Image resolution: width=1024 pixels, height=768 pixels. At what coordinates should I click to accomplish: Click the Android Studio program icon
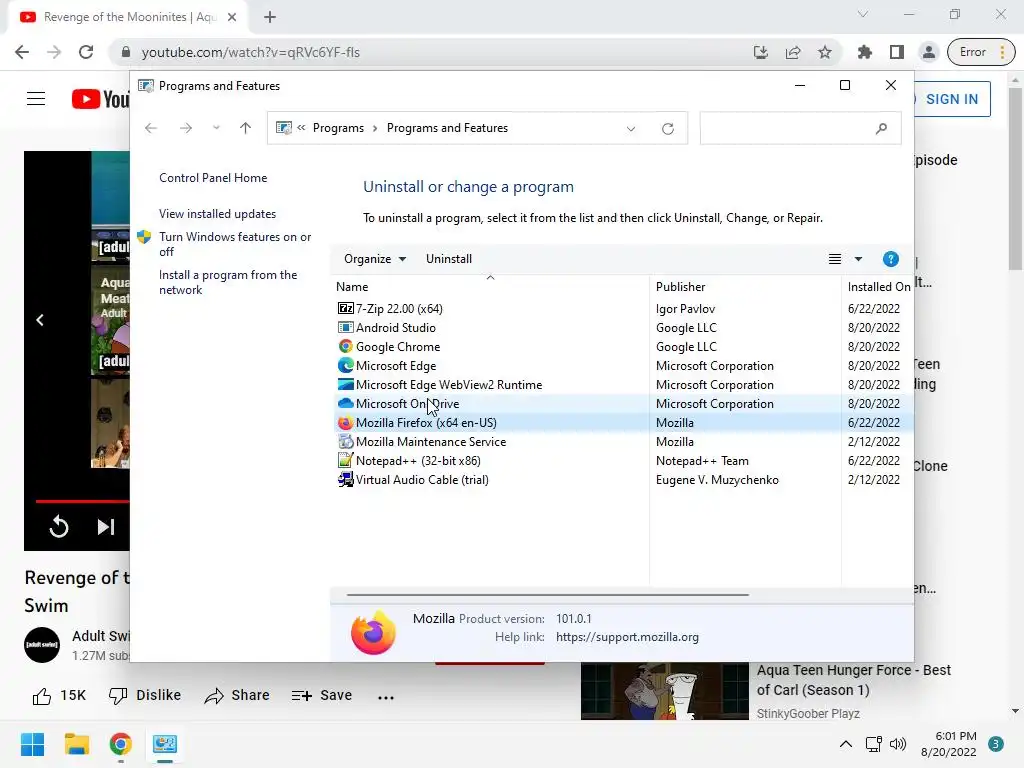pyautogui.click(x=345, y=327)
